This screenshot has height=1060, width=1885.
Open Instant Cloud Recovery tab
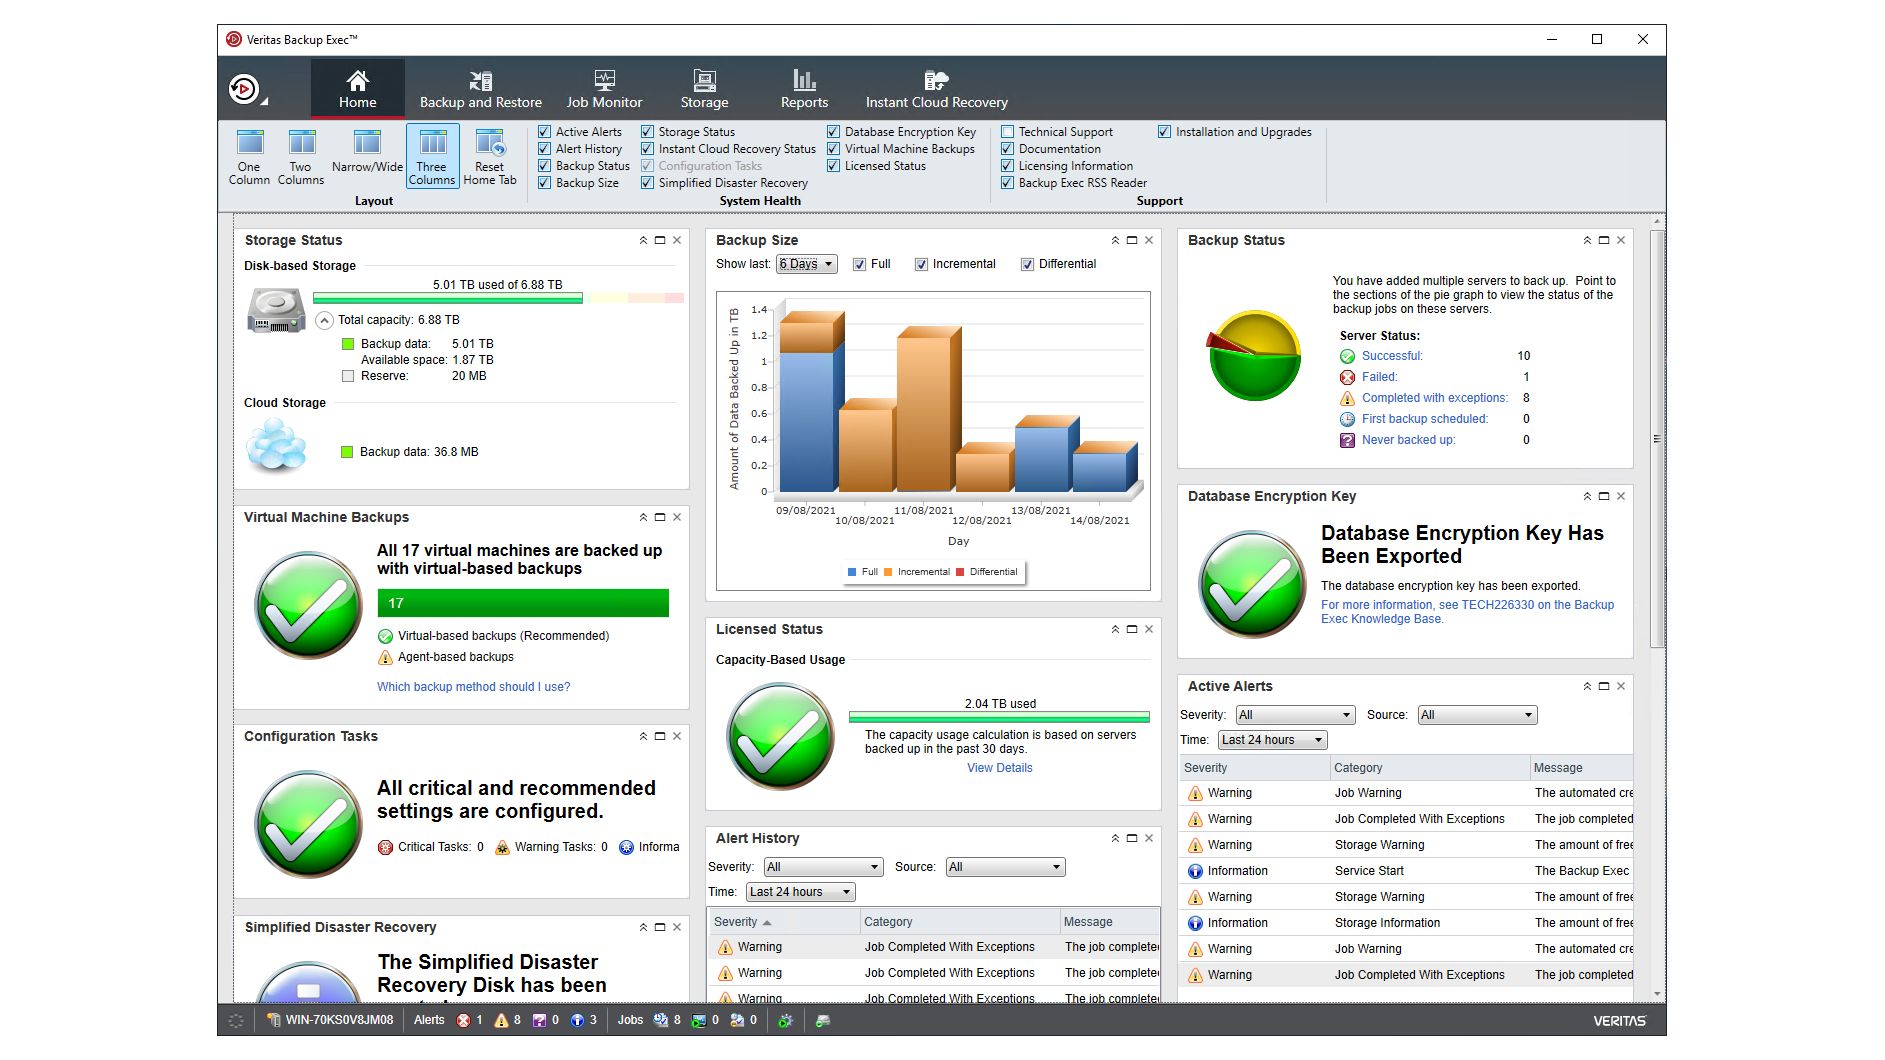click(x=937, y=88)
